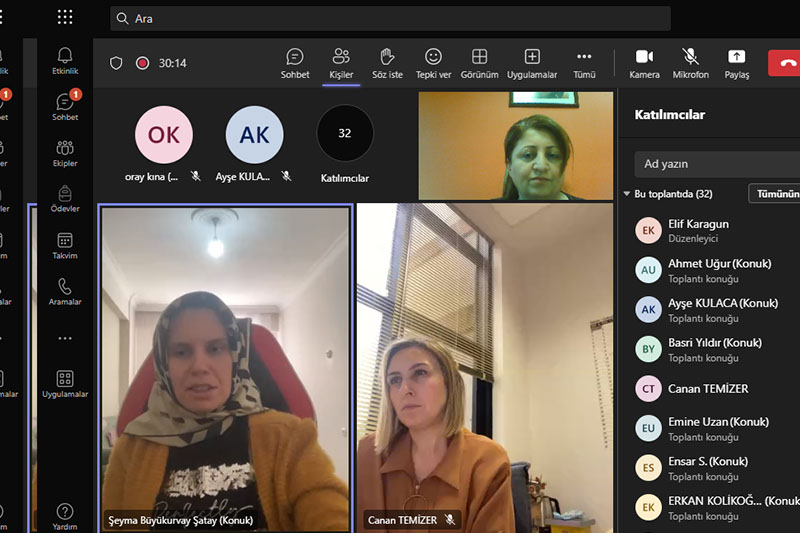Click the recording indicator icon
Viewport: 800px width, 533px height.
tap(142, 63)
